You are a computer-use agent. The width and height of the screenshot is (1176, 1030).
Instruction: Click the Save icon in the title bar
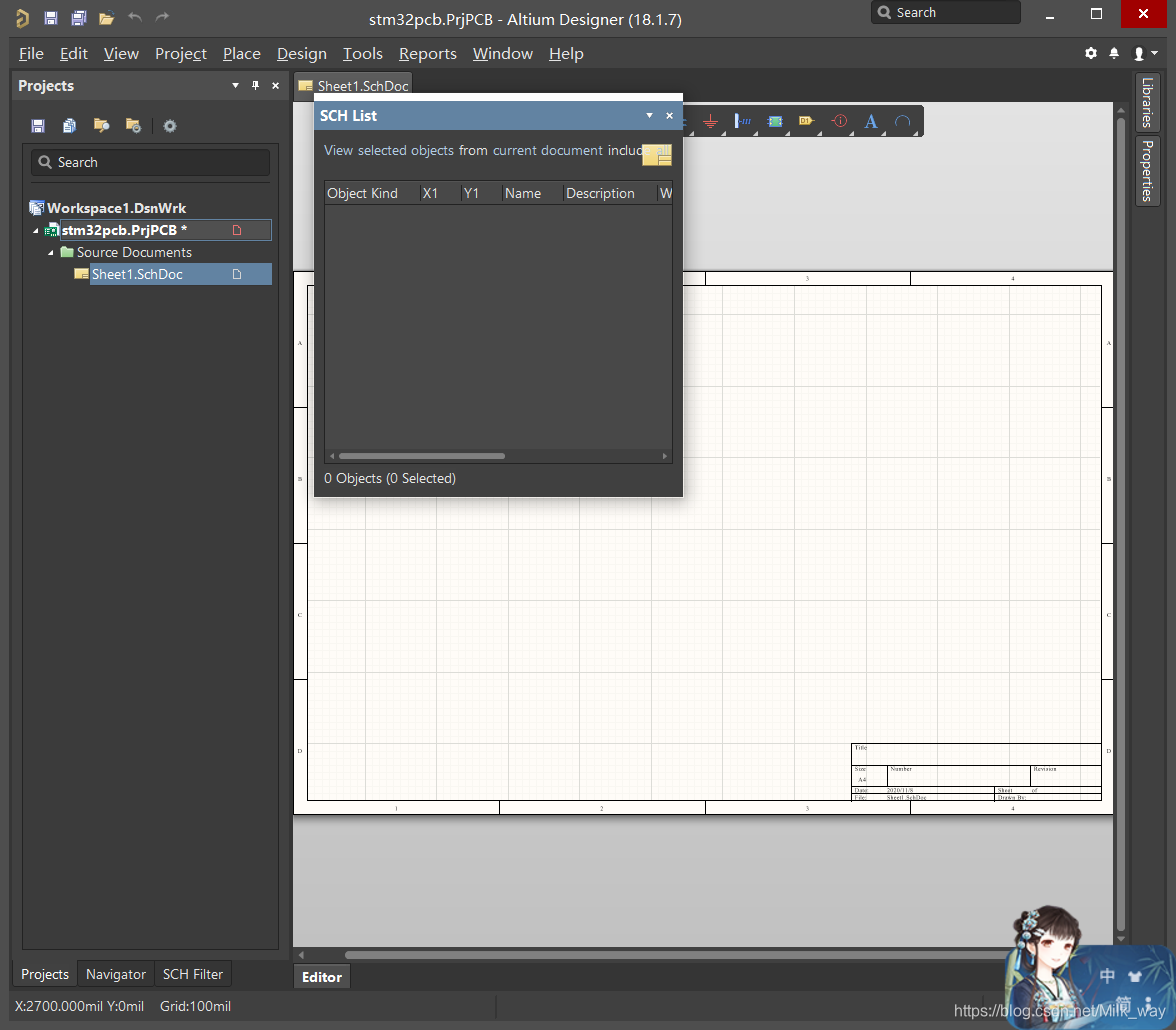(50, 17)
